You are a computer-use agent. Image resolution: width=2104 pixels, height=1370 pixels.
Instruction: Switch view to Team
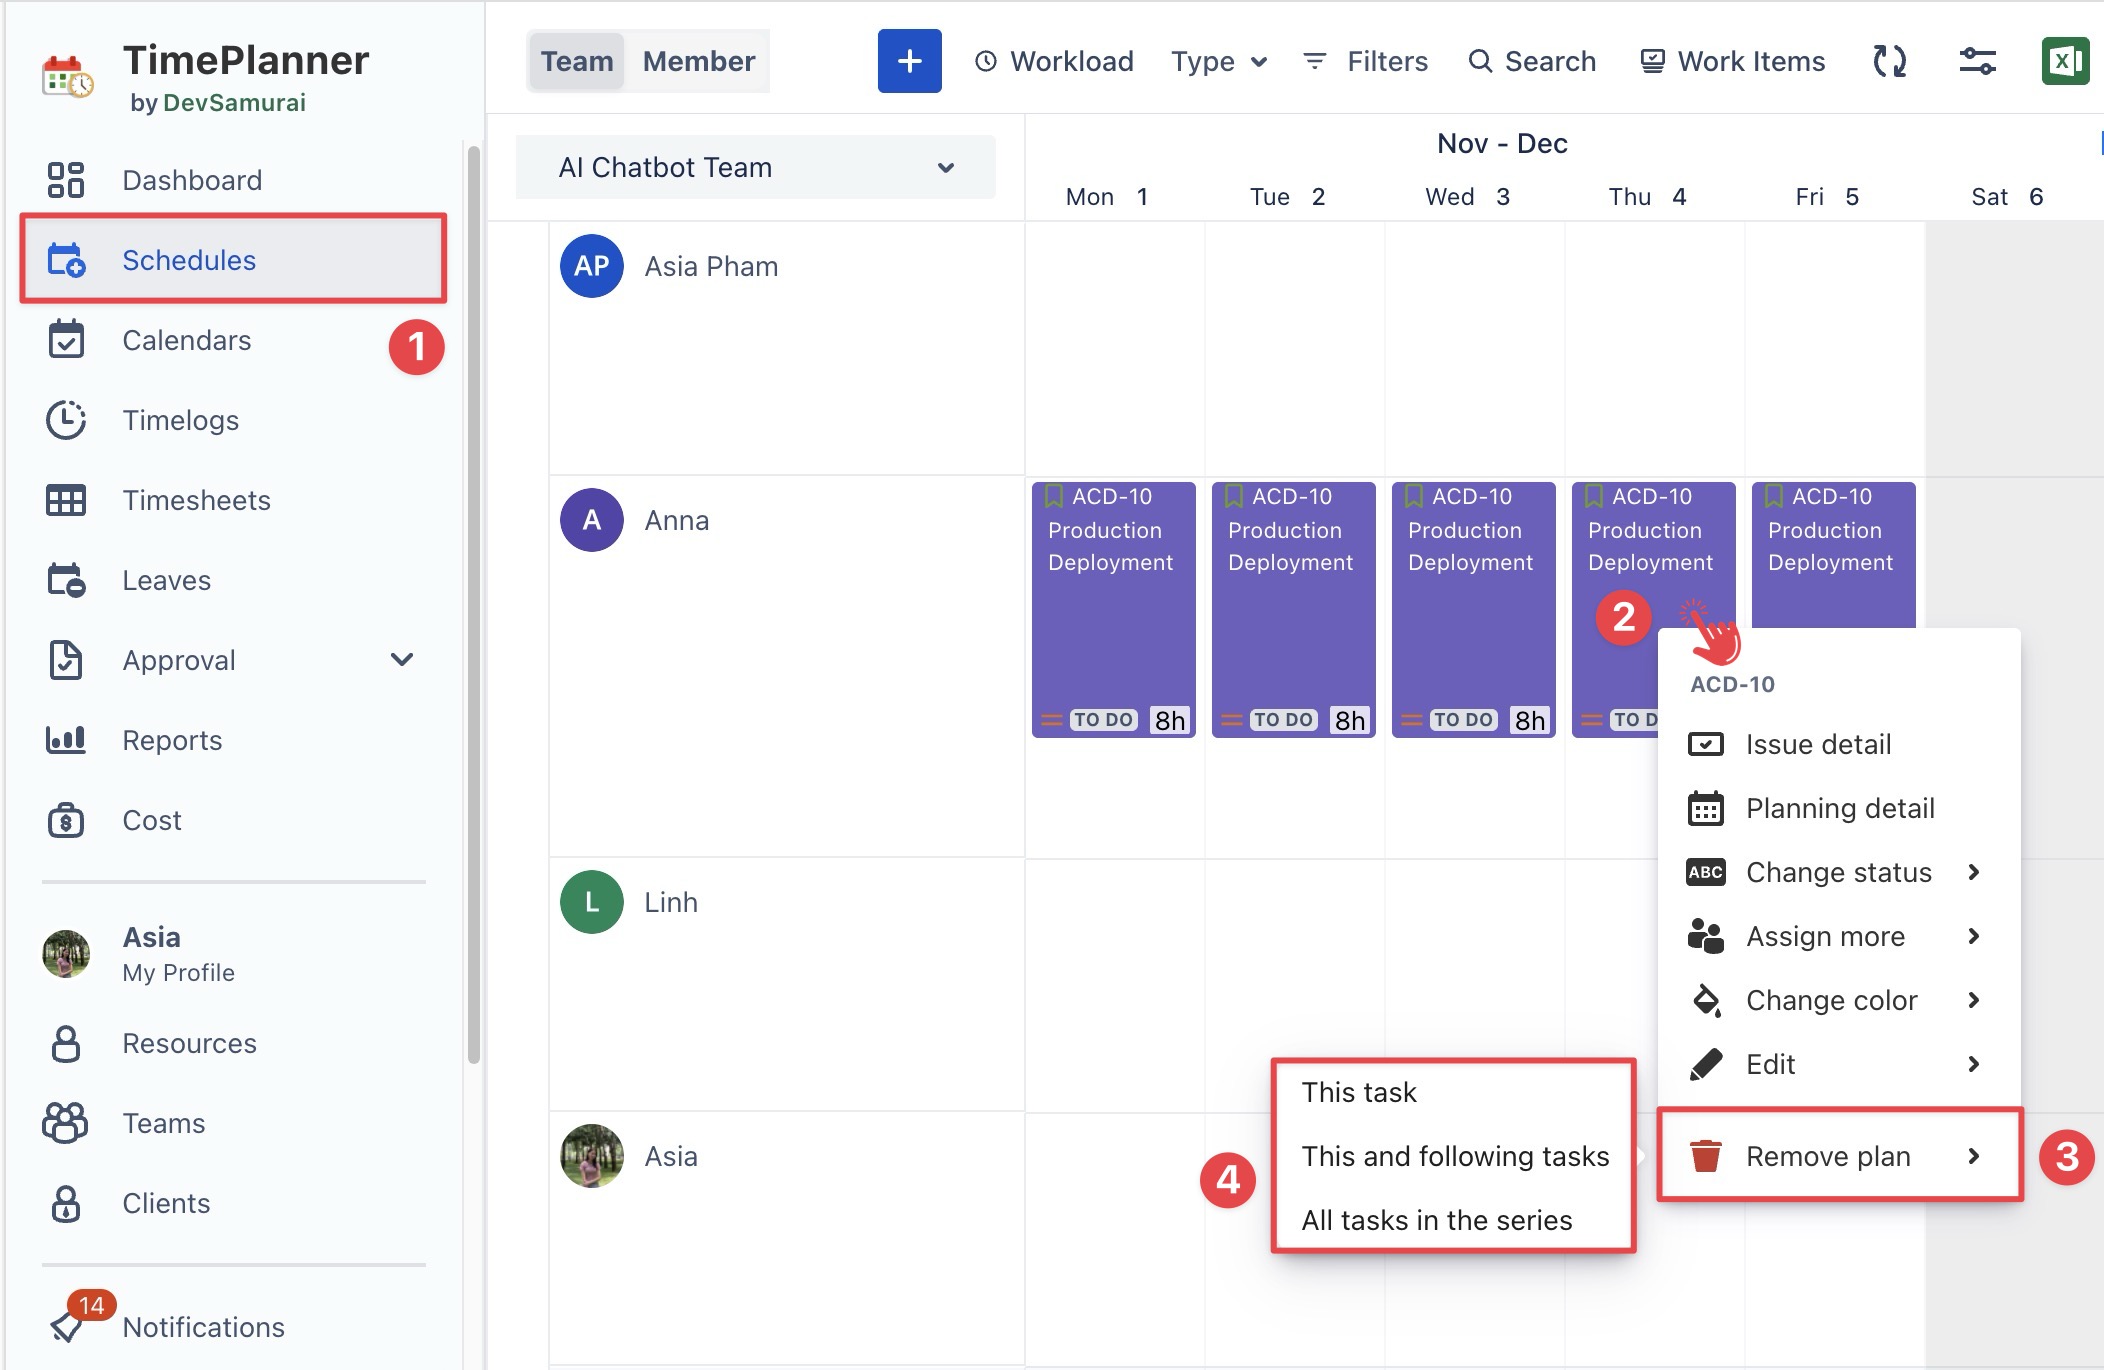coord(577,61)
